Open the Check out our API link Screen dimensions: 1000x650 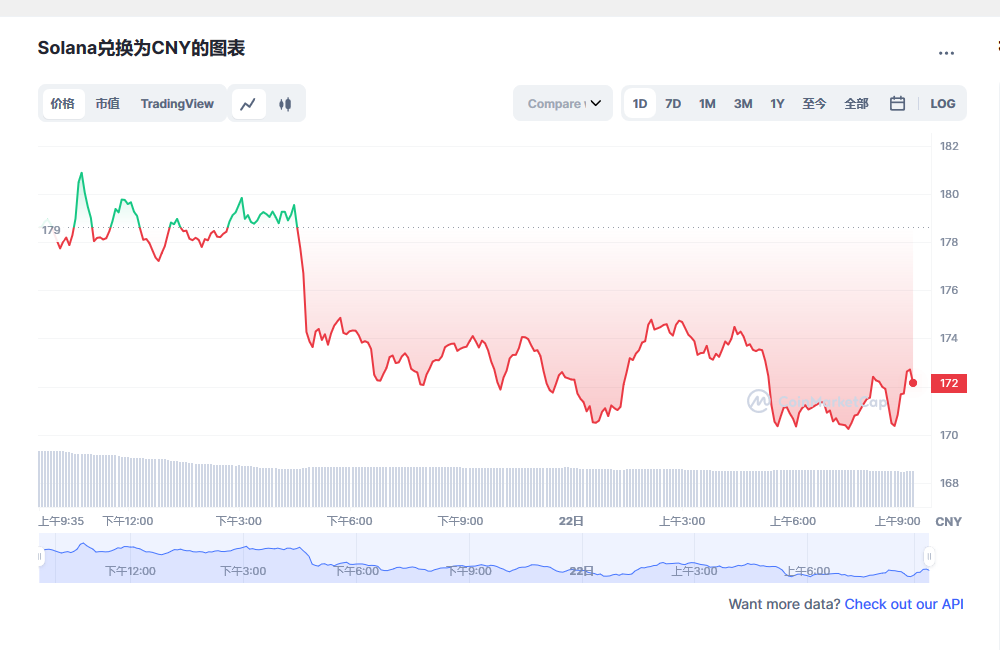904,604
